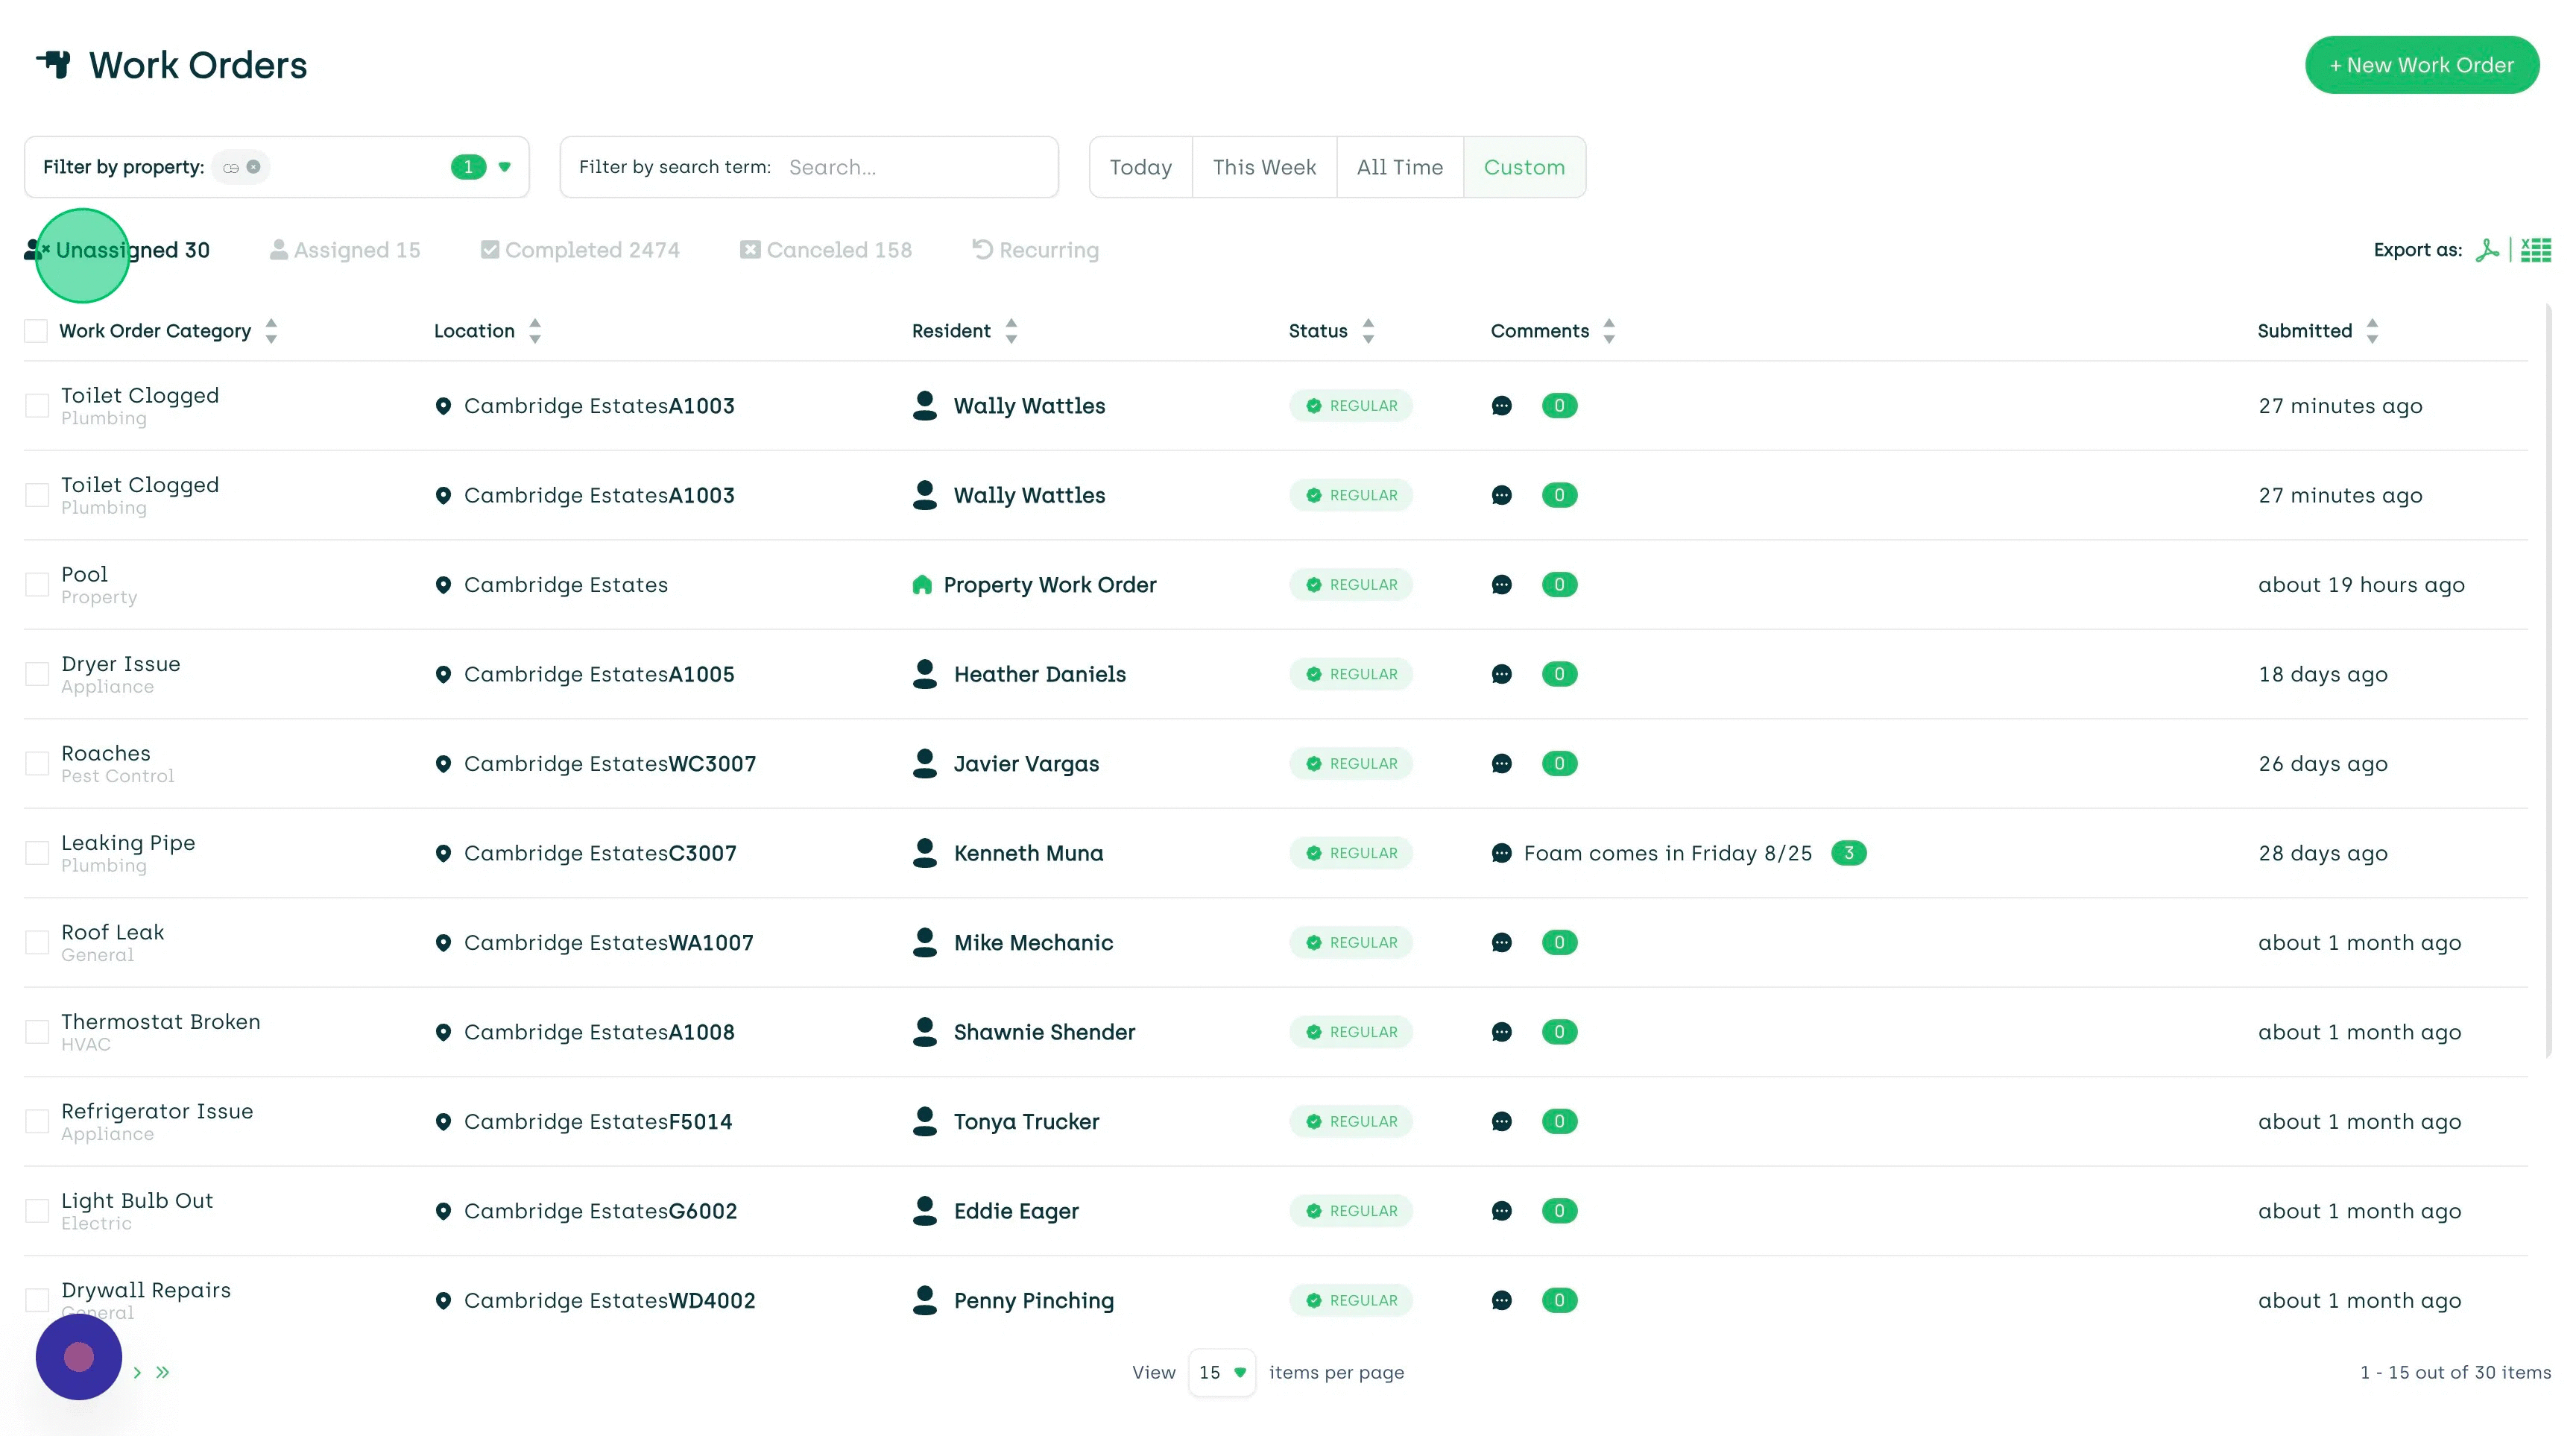
Task: Select Custom date range
Action: tap(1524, 167)
